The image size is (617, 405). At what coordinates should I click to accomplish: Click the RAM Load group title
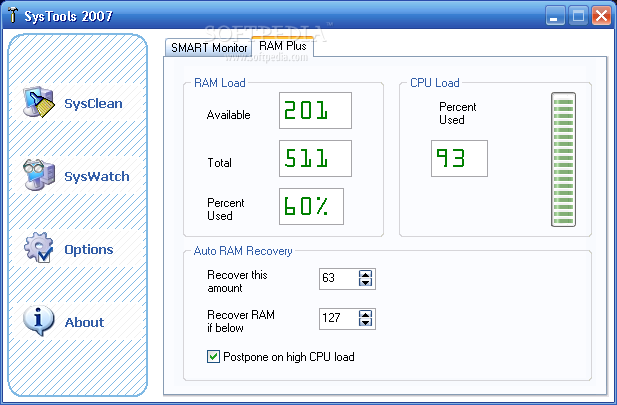click(220, 83)
